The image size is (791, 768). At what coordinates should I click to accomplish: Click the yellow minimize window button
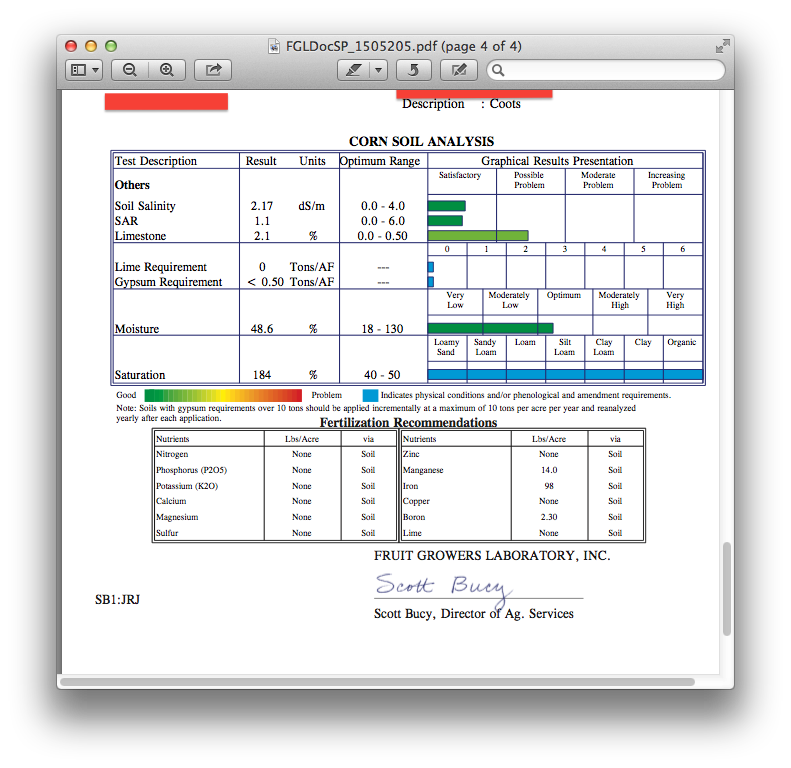tap(91, 46)
